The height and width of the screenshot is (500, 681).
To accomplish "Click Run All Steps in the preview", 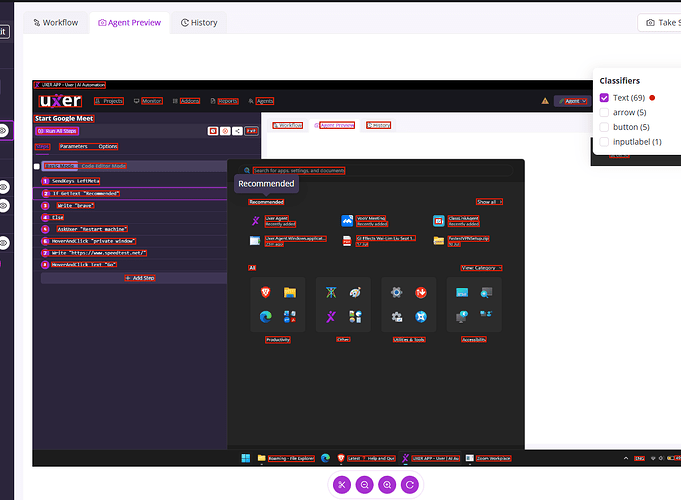I will (x=57, y=131).
